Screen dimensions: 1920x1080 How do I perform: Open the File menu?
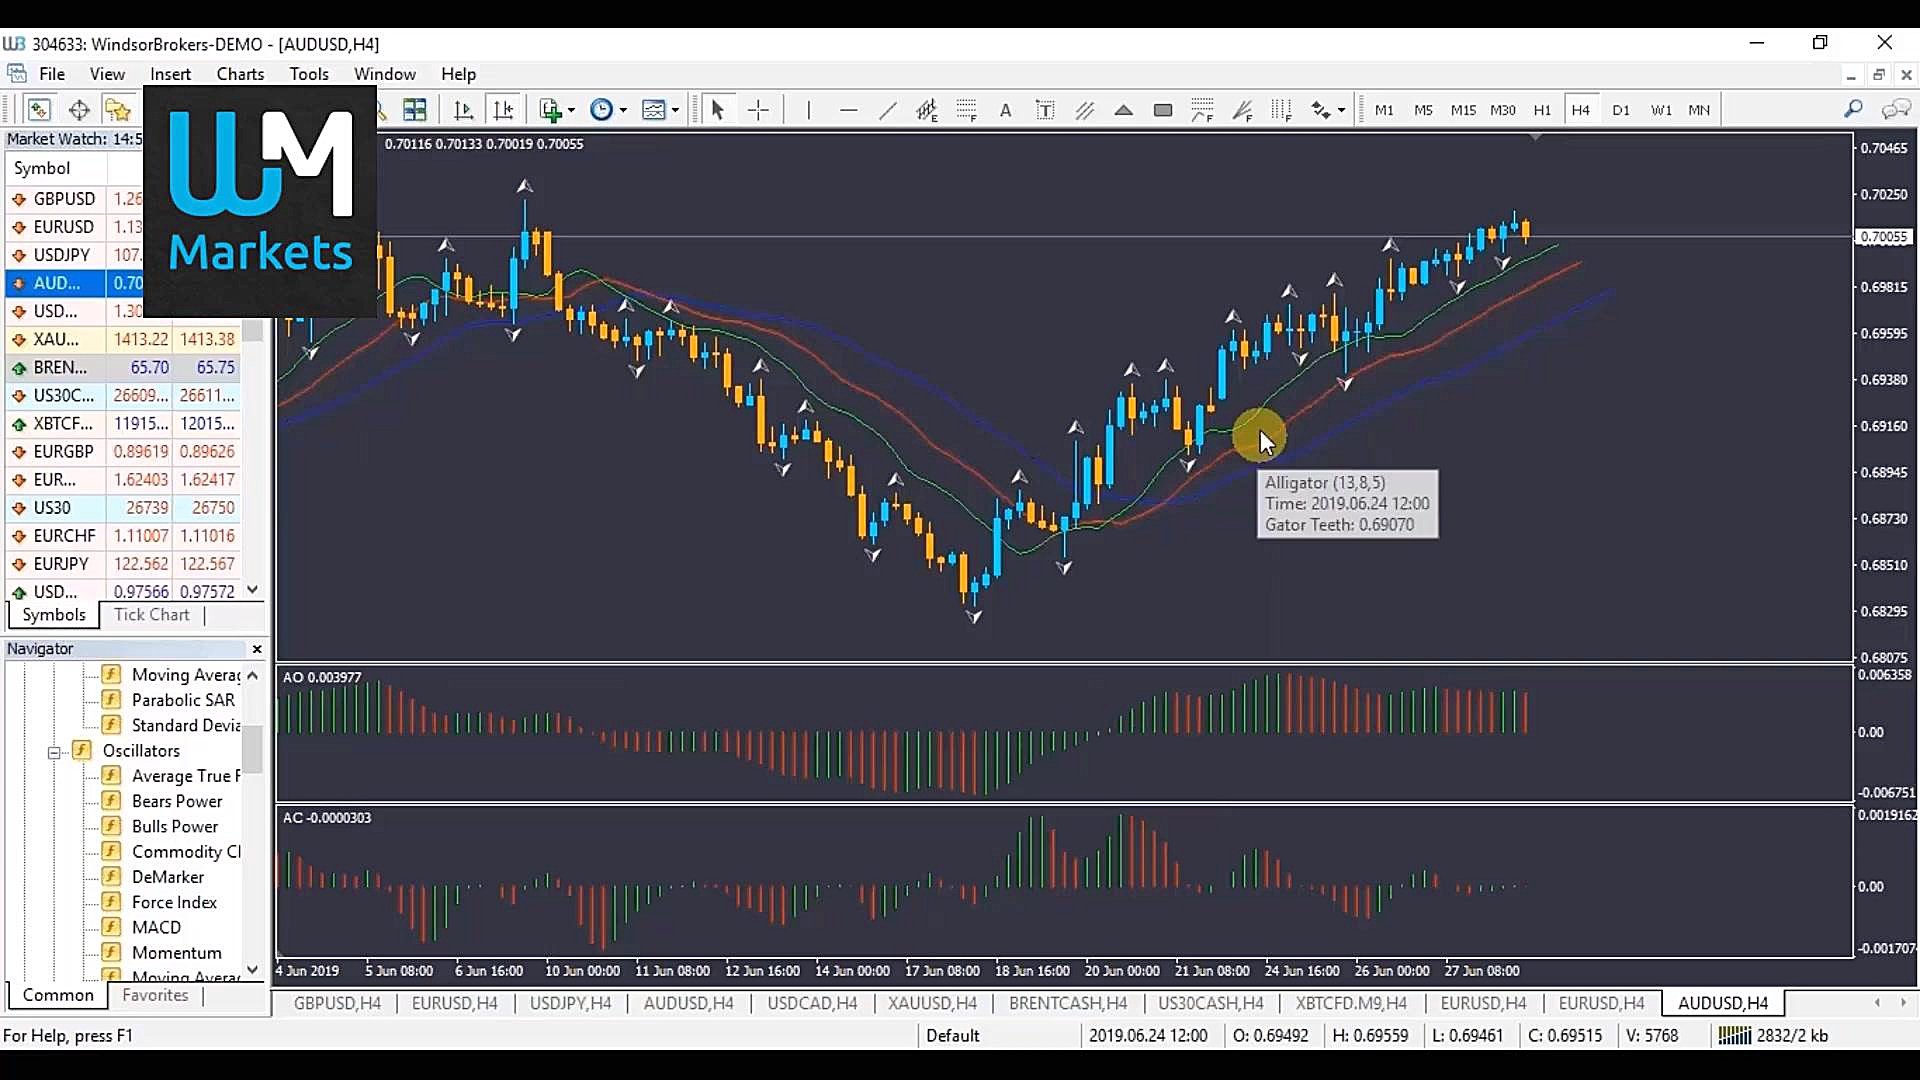tap(52, 74)
